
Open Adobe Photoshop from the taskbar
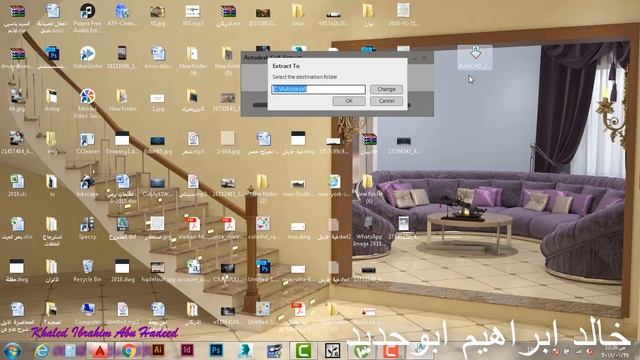pos(216,350)
